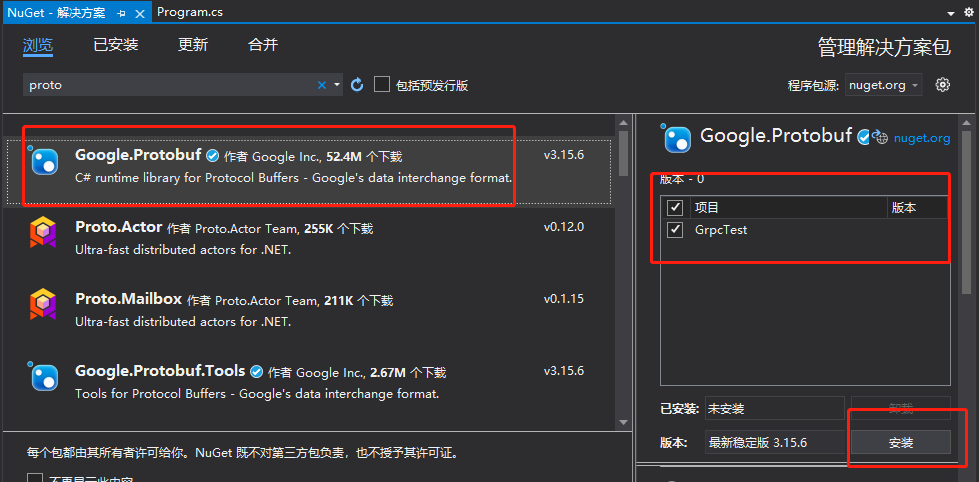The width and height of the screenshot is (979, 482).
Task: Open package source settings gear
Action: pyautogui.click(x=943, y=84)
